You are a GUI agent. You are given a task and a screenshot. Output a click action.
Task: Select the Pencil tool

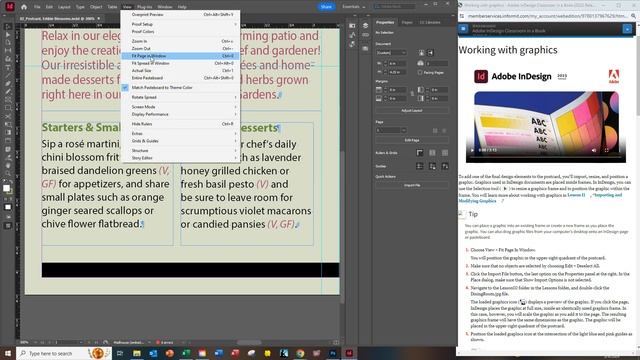(8, 91)
